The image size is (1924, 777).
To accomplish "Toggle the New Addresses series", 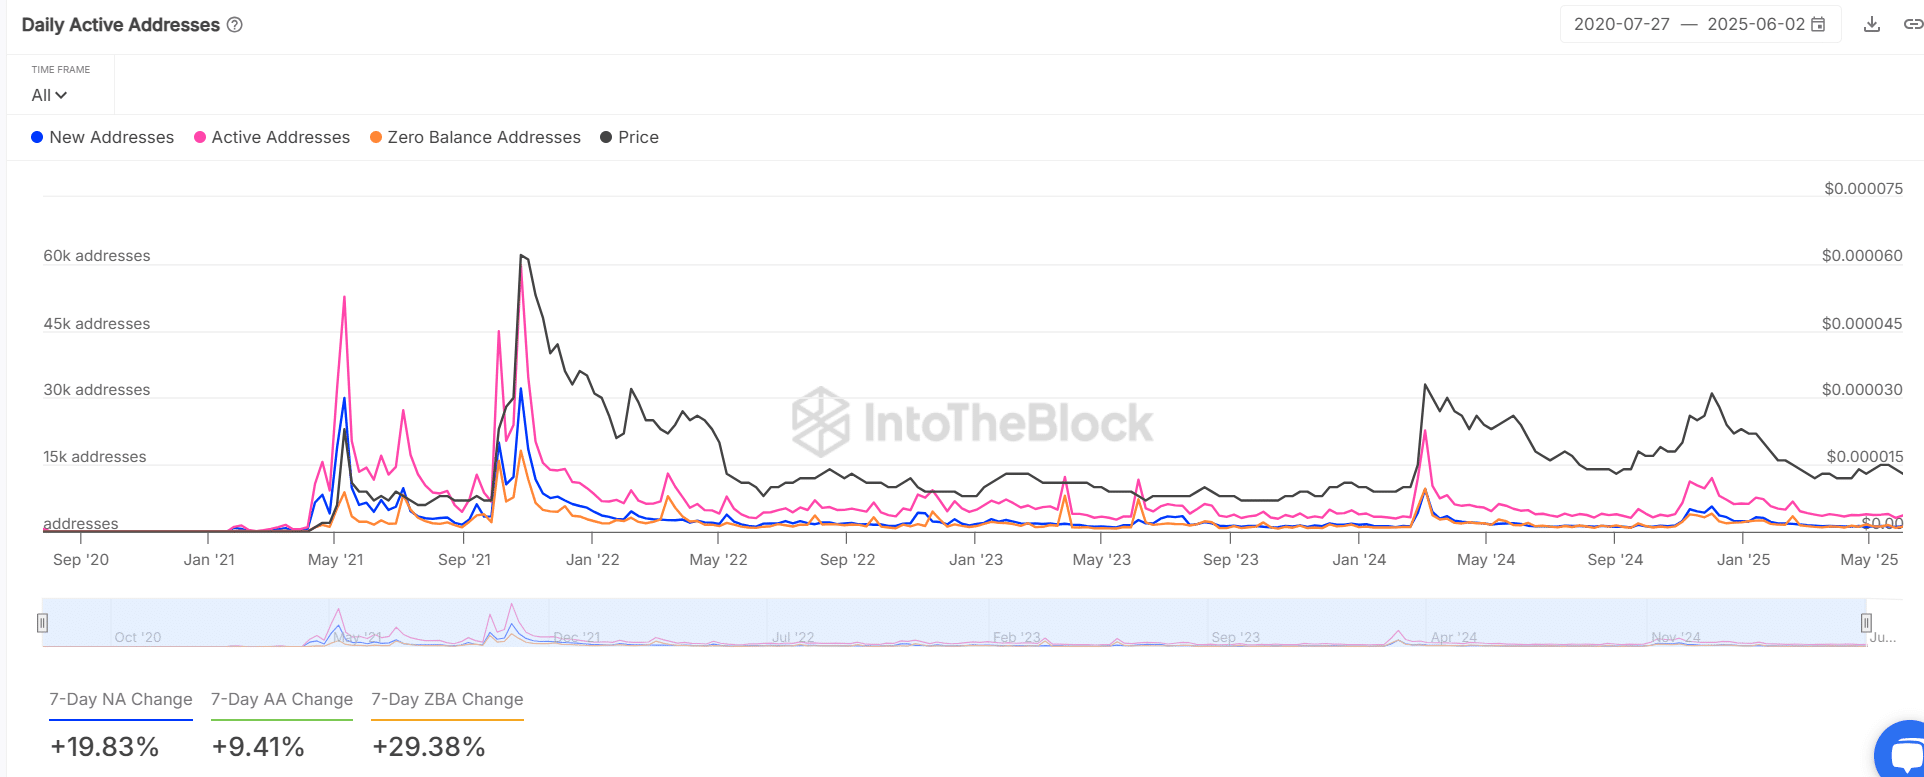I will 102,137.
